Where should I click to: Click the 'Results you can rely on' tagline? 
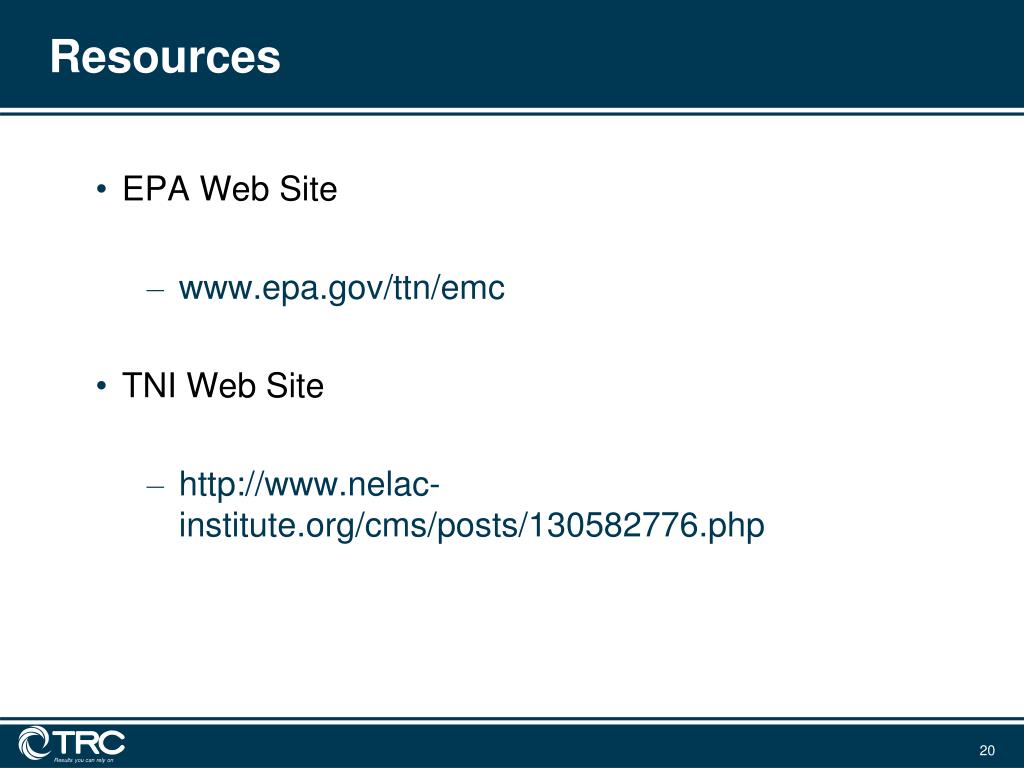84,760
